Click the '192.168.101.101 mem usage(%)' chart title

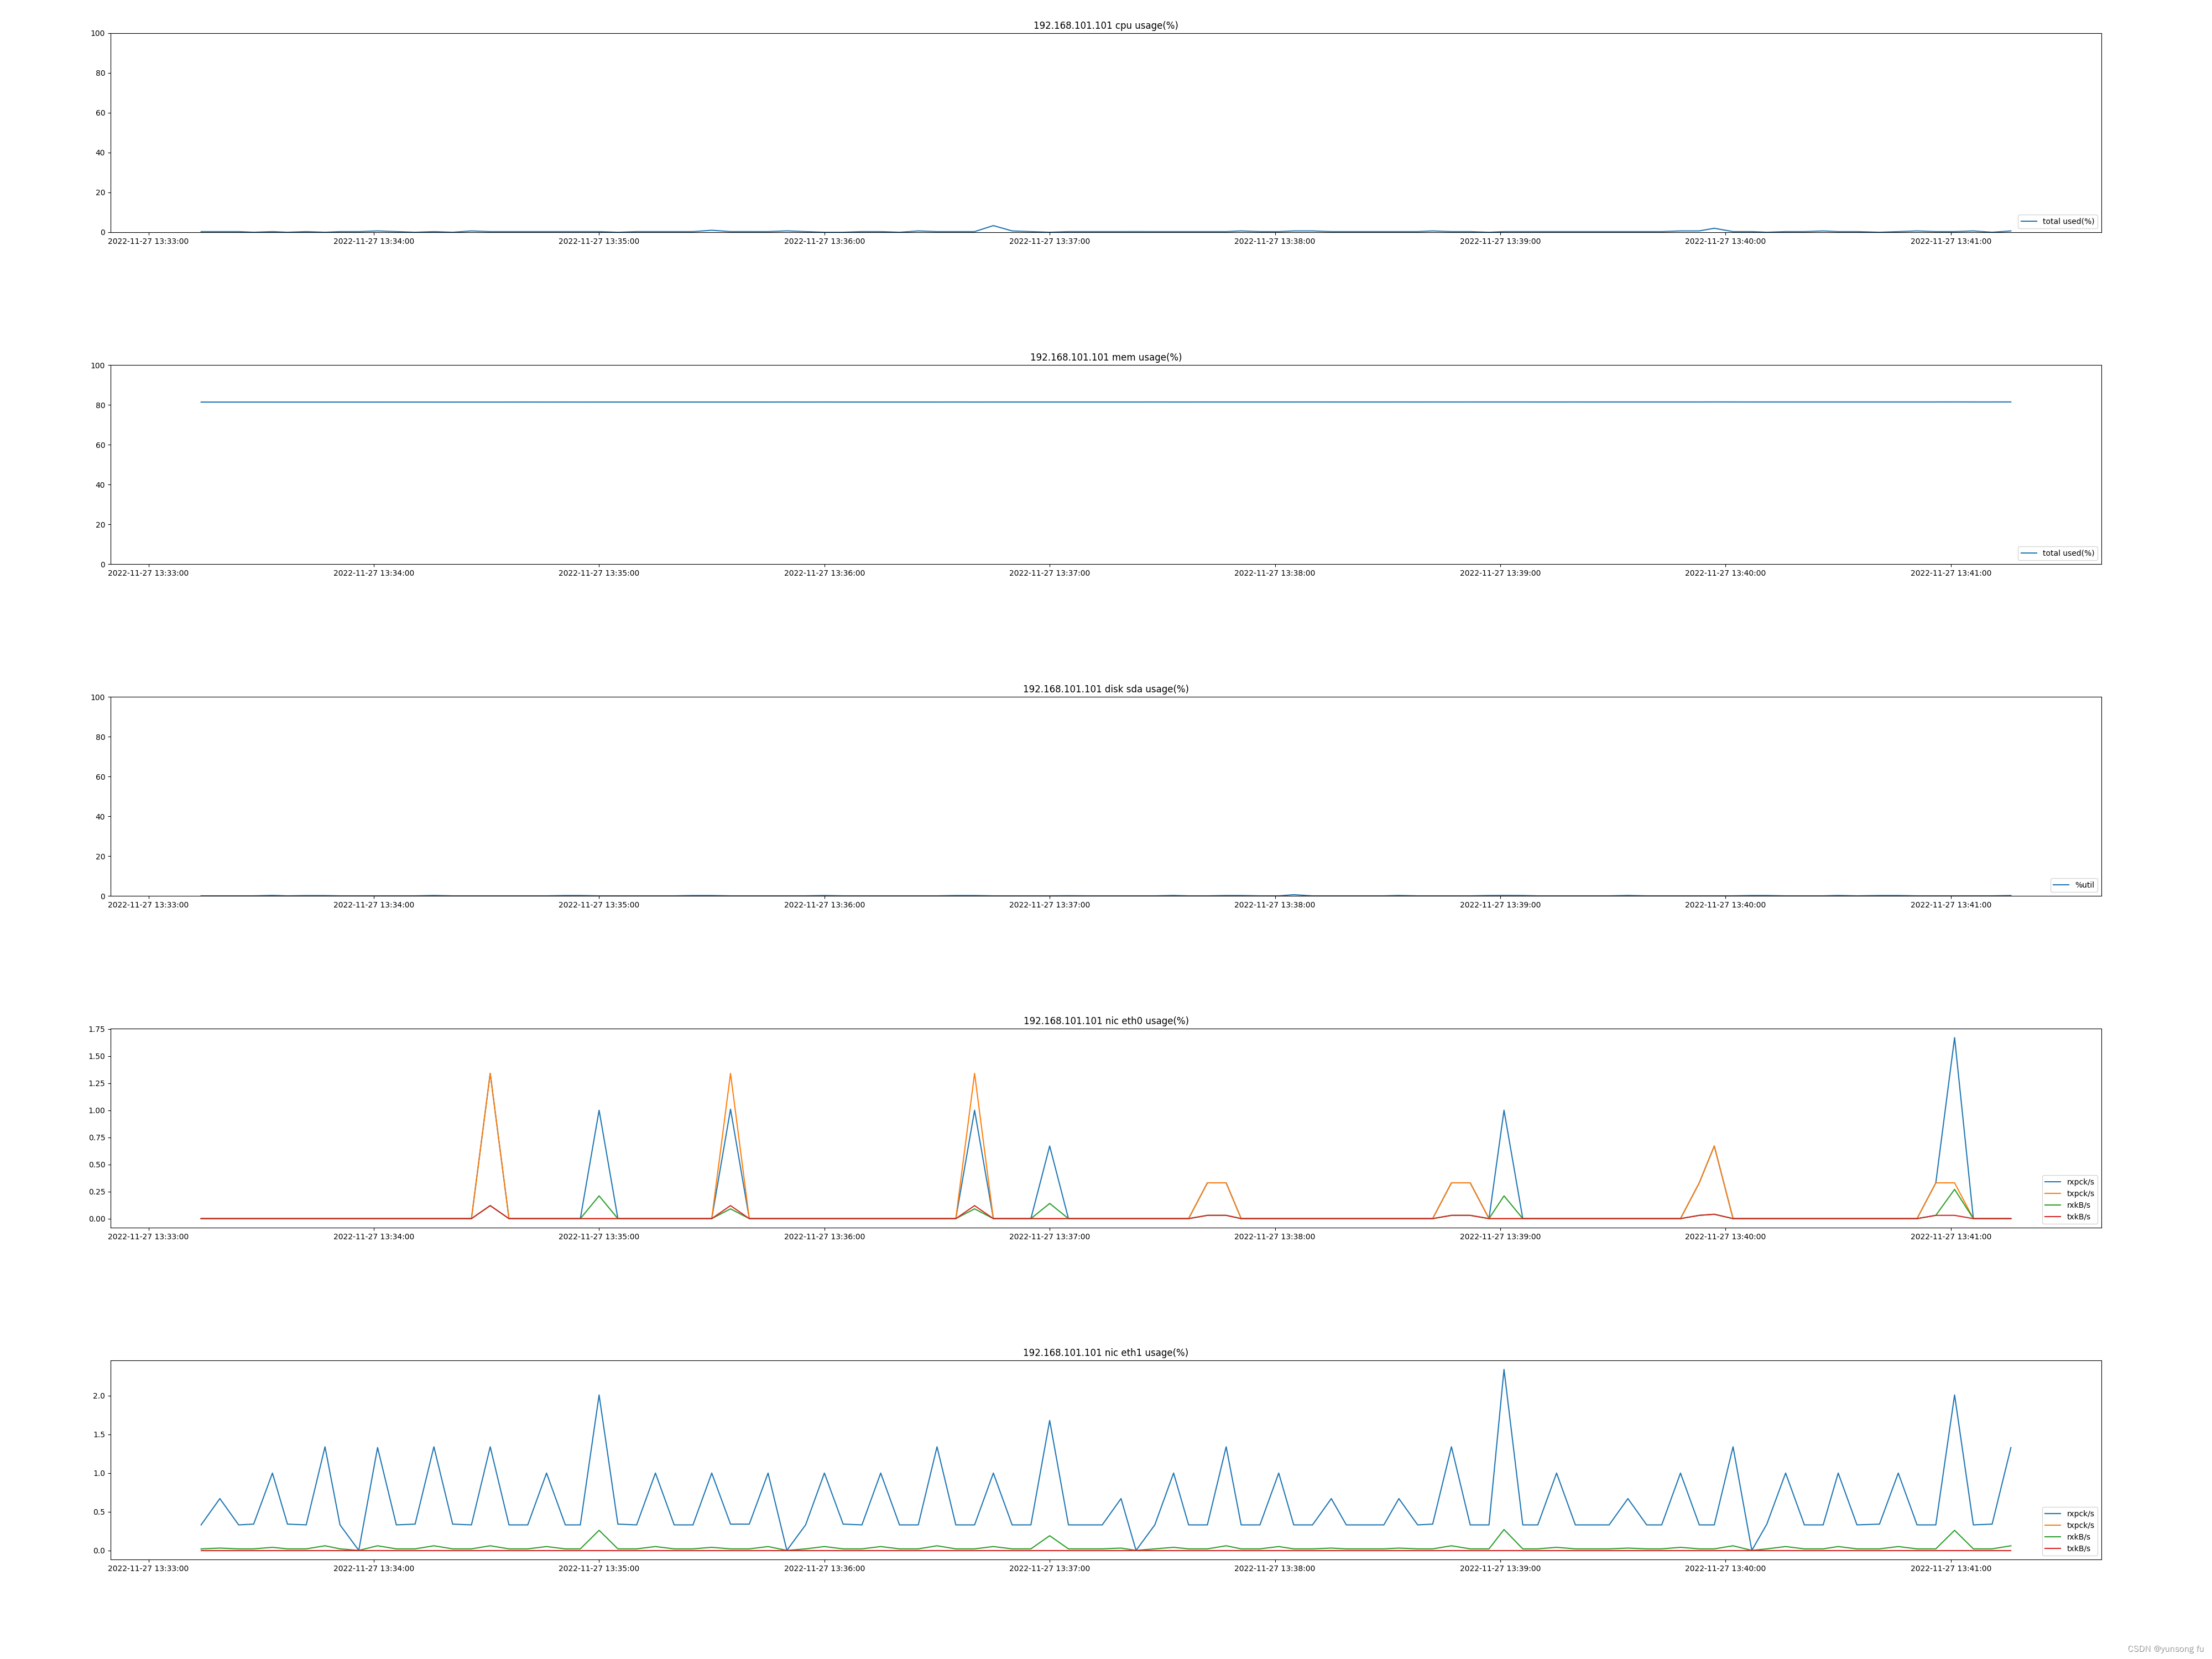[x=1105, y=357]
